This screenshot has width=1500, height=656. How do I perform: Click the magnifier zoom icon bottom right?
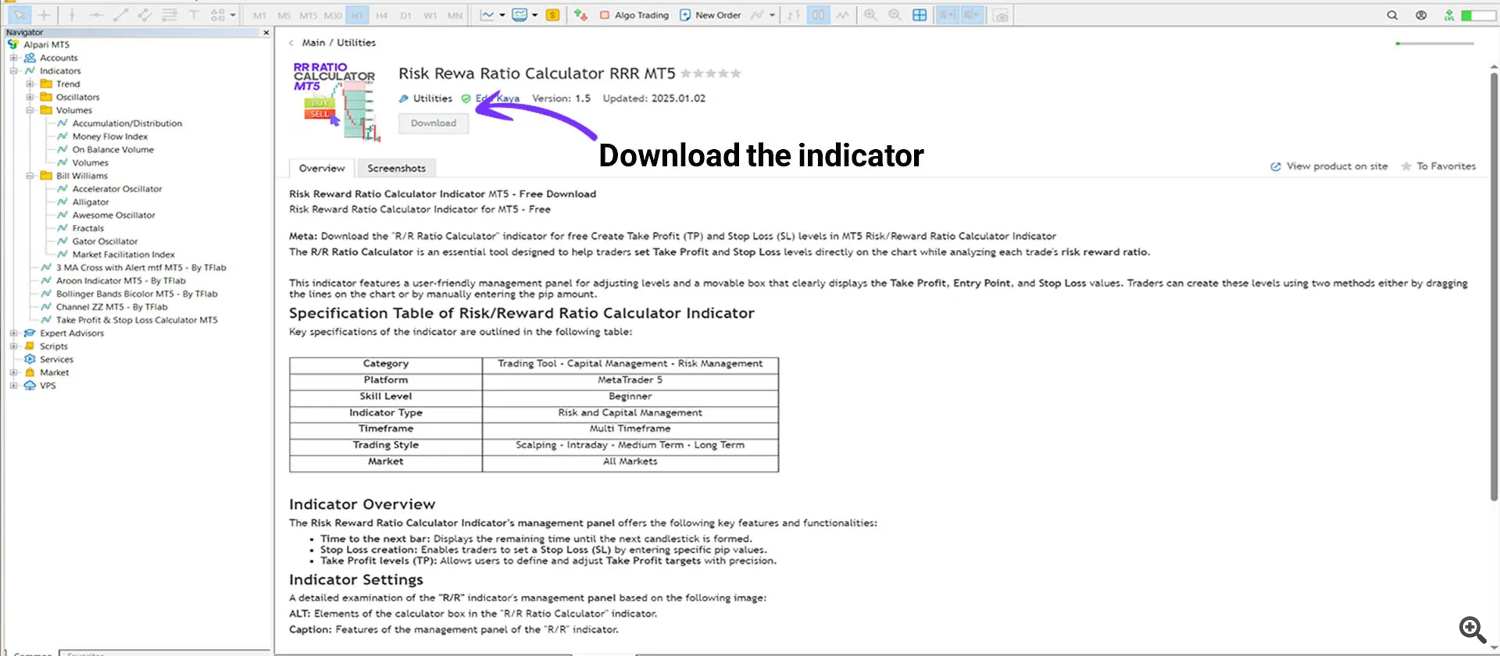pos(1472,629)
